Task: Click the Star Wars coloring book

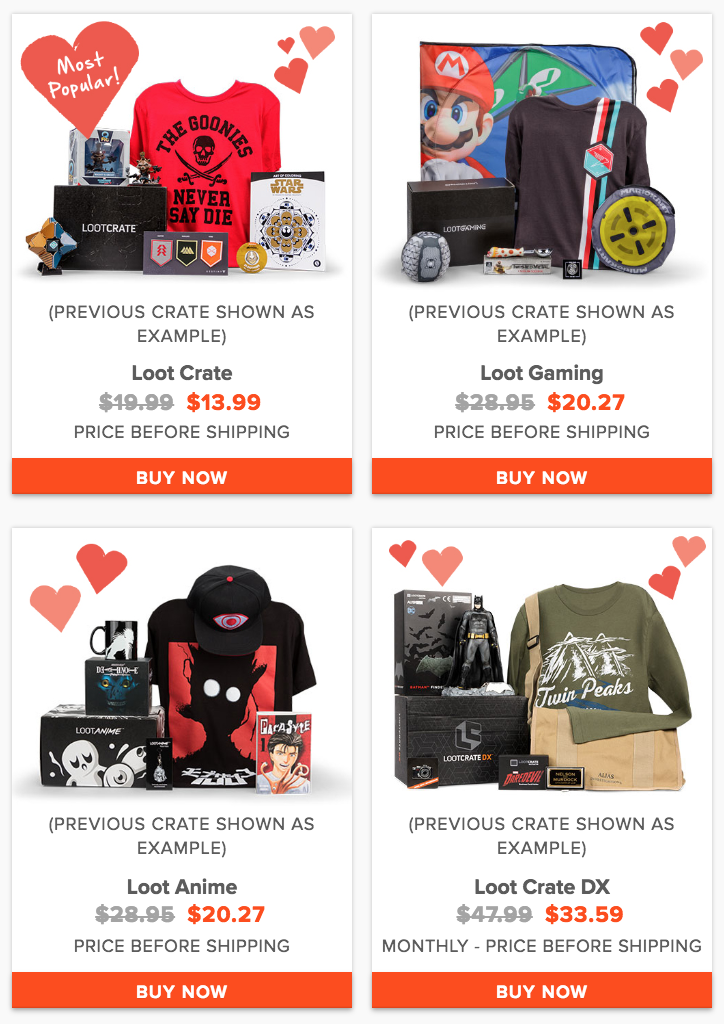Action: click(x=287, y=221)
